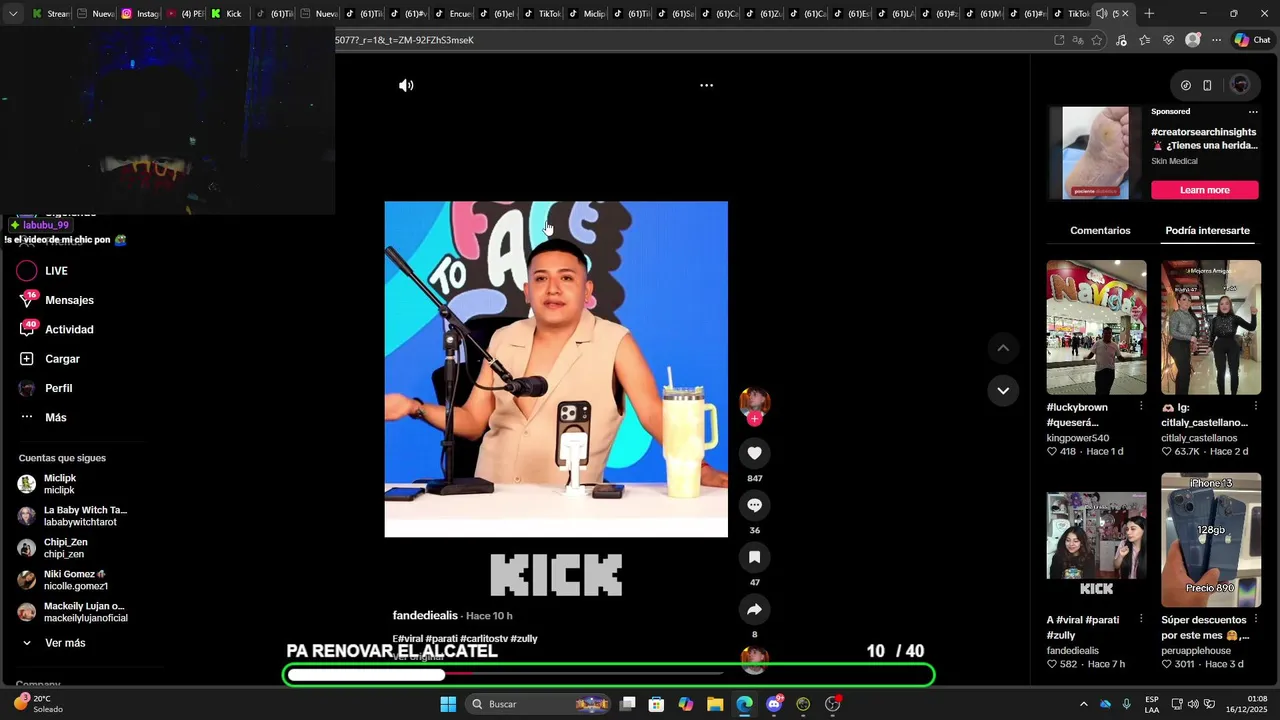Open Microsoft Store from taskbar
1280x720 pixels.
point(656,704)
